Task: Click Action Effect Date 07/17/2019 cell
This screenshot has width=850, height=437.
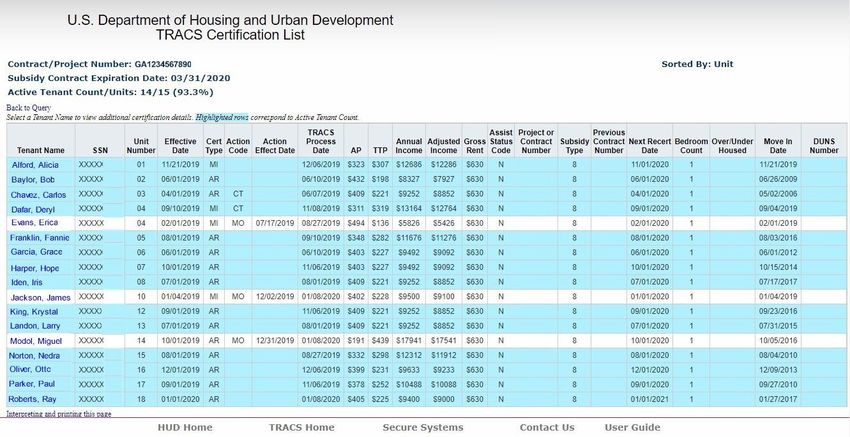Action: 275,223
